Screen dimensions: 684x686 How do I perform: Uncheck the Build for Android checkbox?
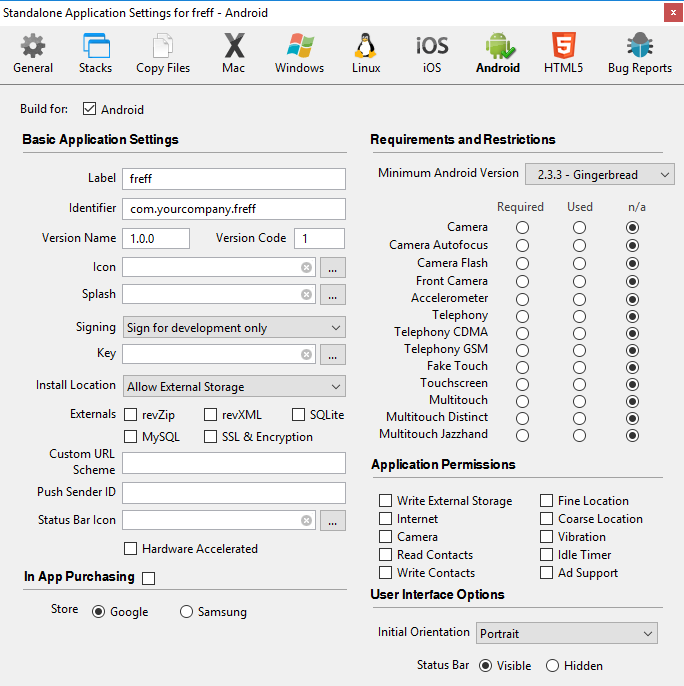90,109
